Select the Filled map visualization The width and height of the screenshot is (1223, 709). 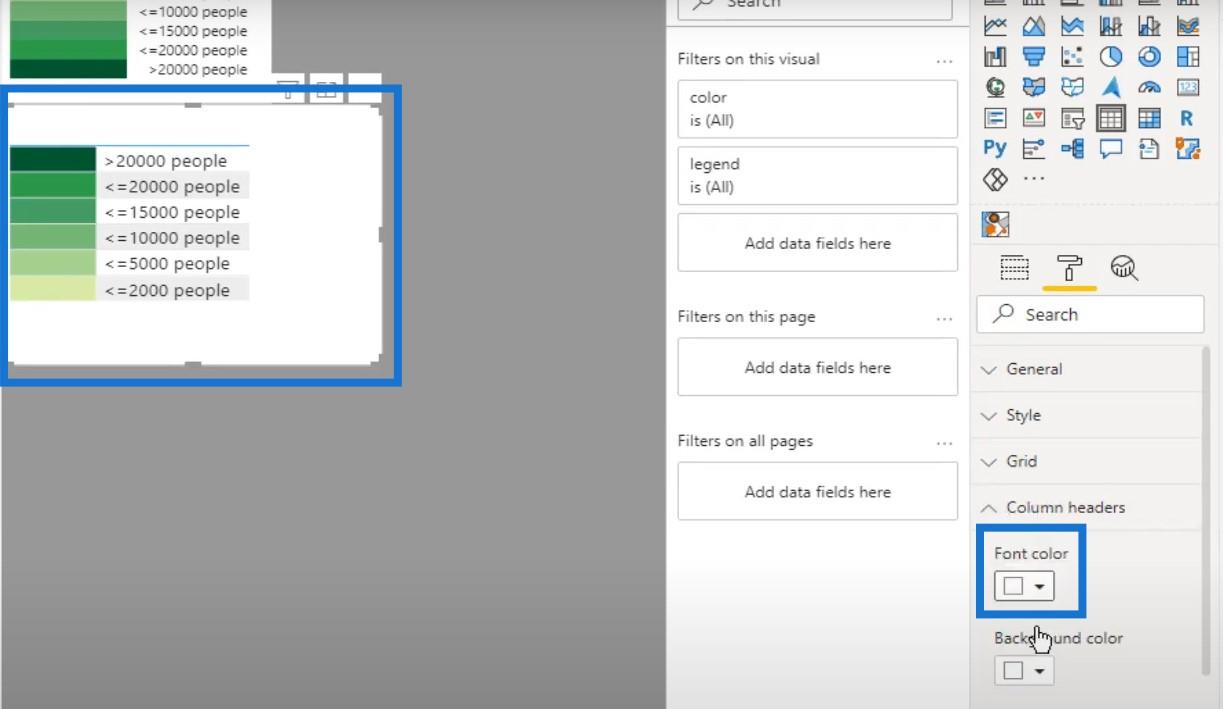coord(1034,87)
